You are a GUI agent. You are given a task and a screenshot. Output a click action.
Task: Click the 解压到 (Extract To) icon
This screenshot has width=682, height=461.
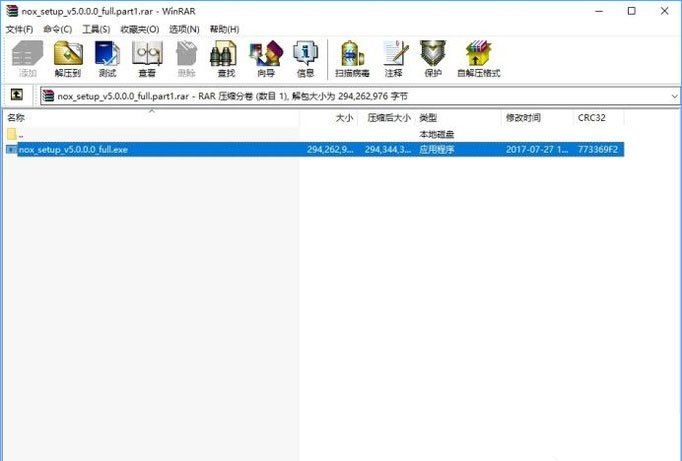68,59
